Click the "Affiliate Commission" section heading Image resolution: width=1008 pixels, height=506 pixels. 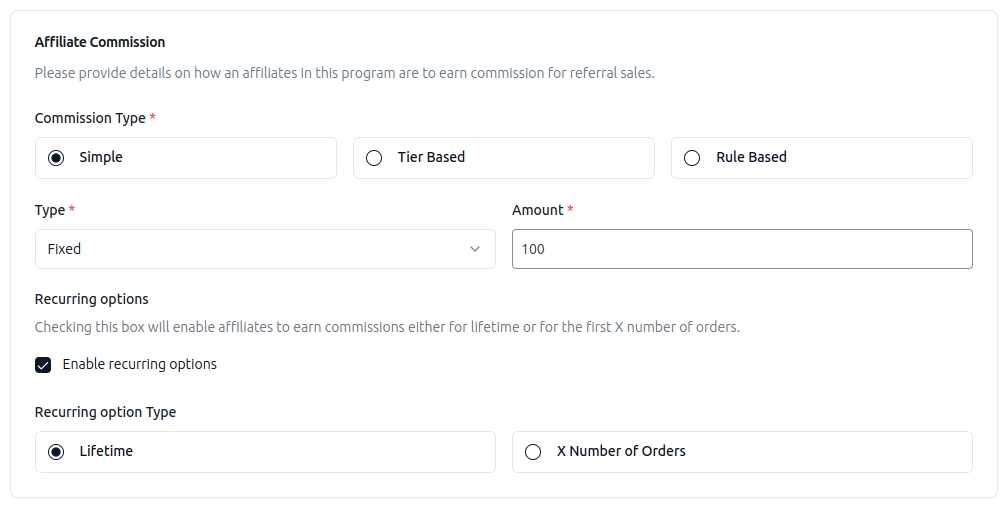coord(100,42)
